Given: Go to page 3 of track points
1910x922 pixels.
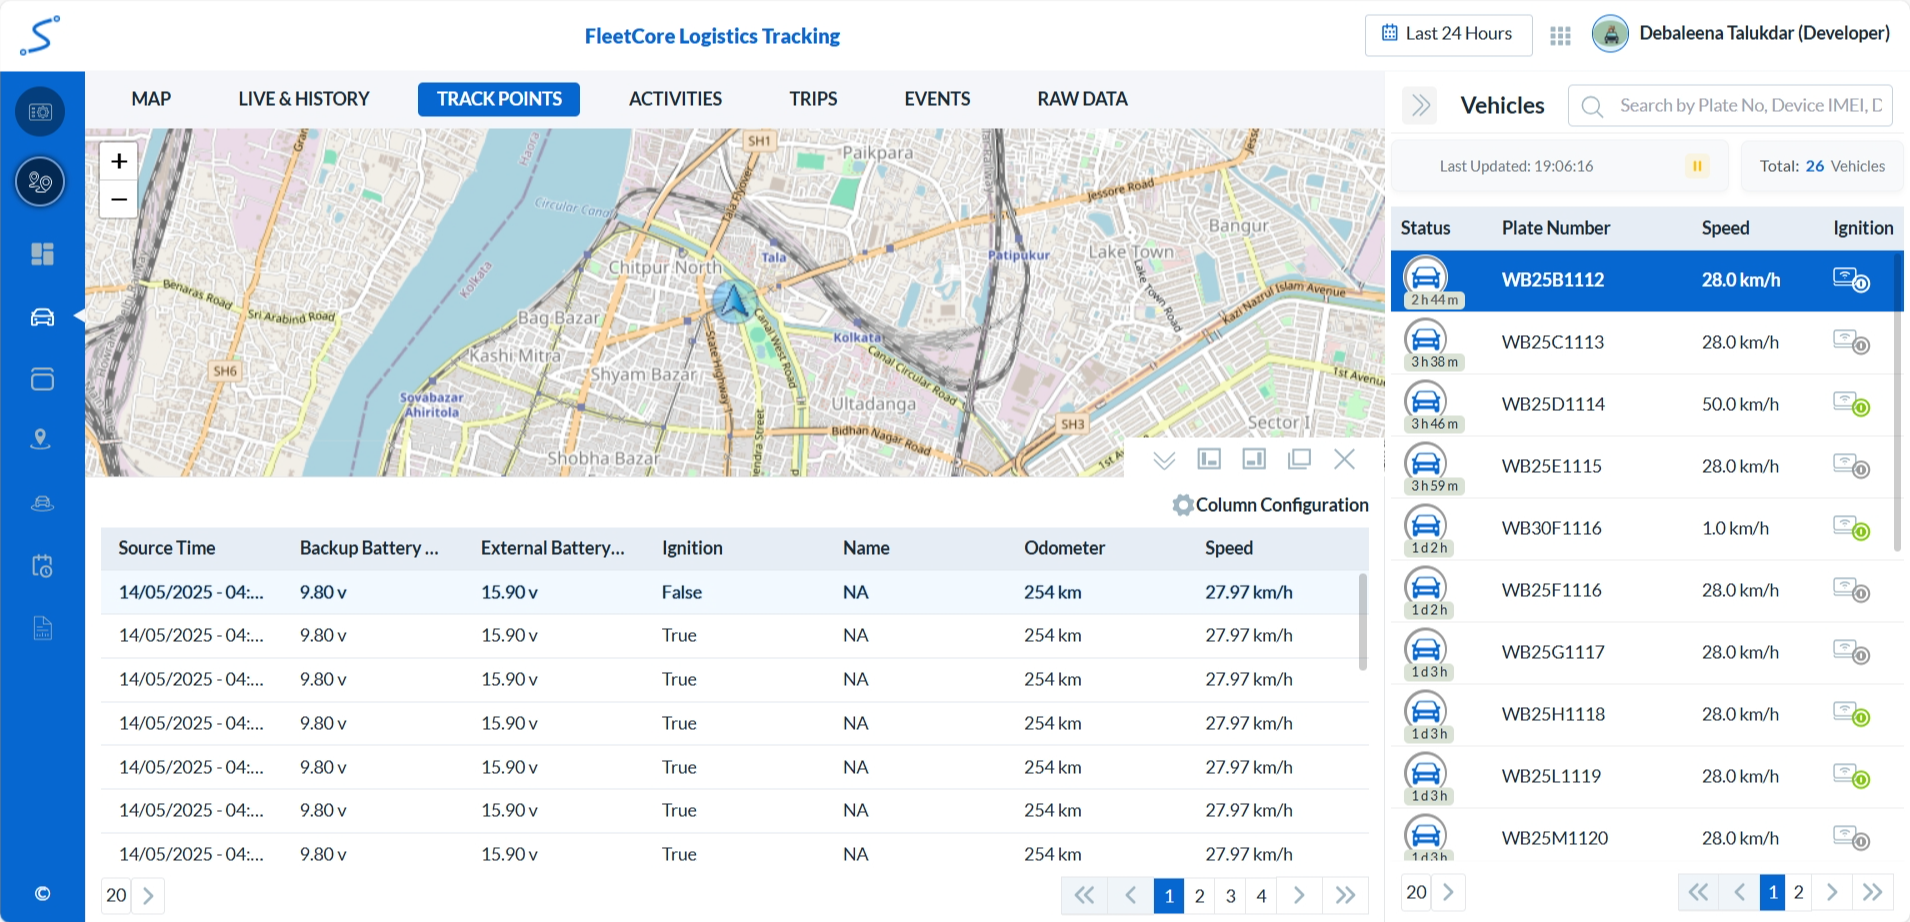Looking at the screenshot, I should [1230, 895].
